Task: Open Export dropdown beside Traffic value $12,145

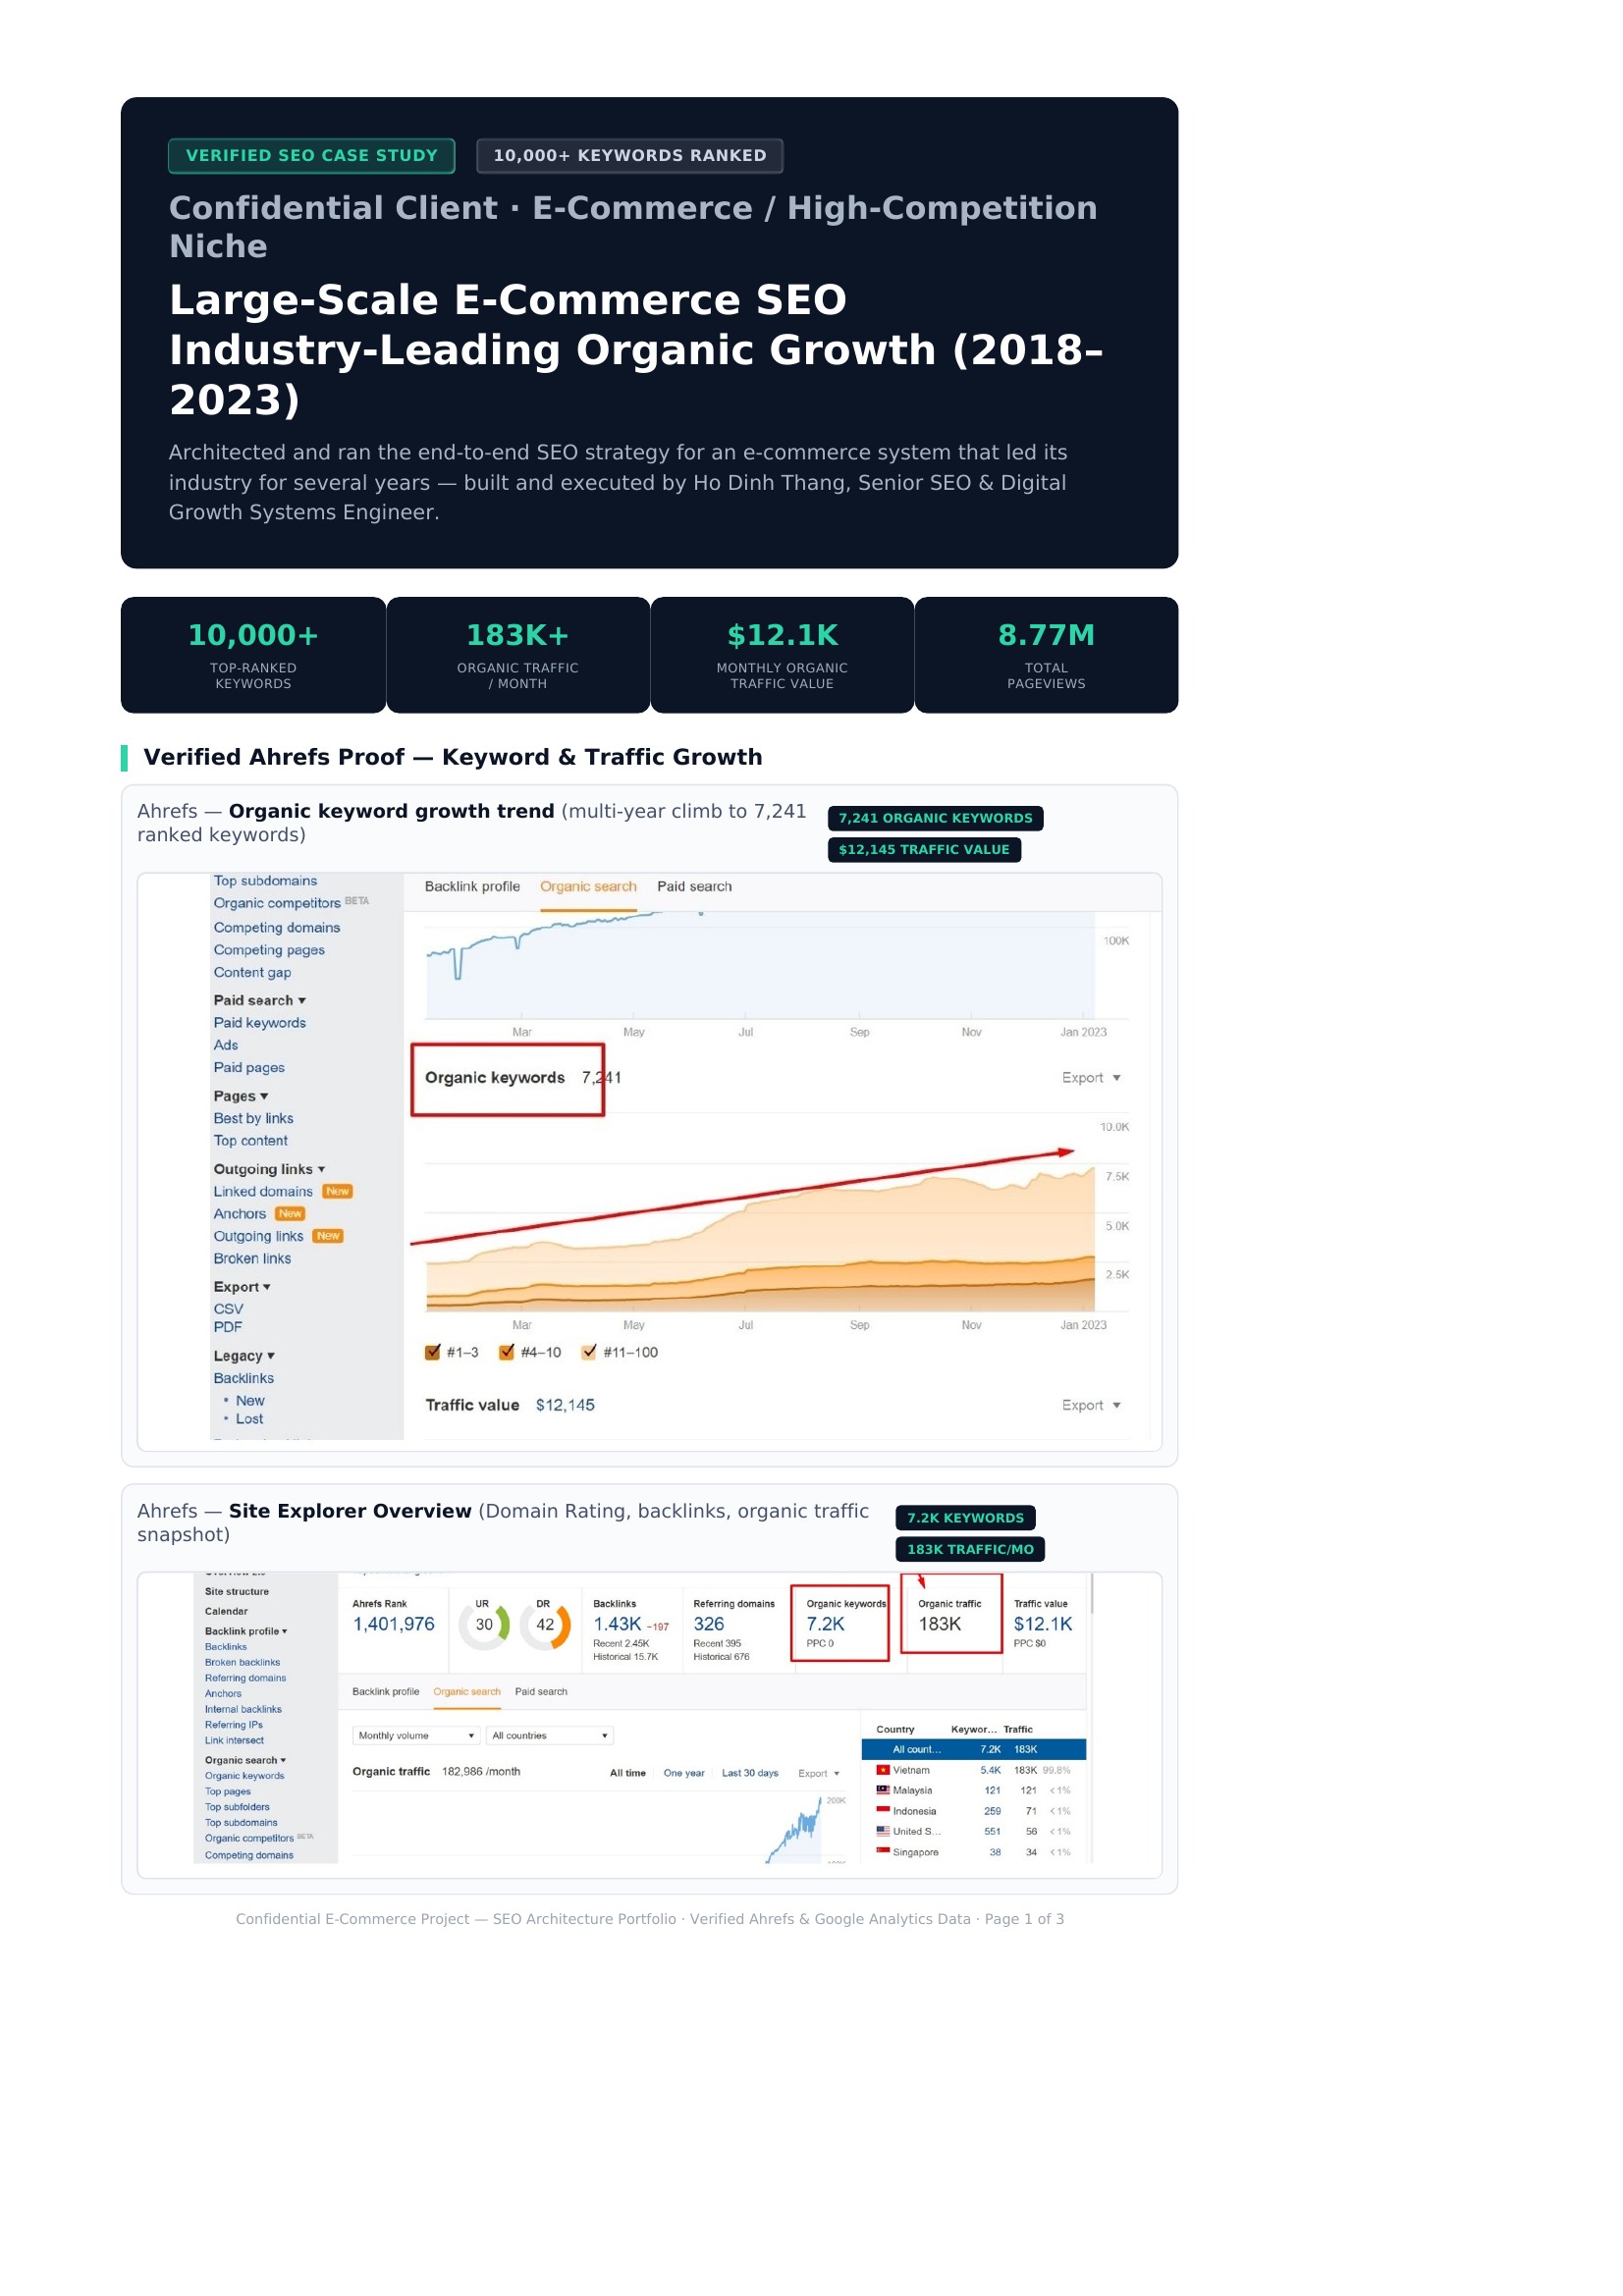Action: pyautogui.click(x=1091, y=1405)
